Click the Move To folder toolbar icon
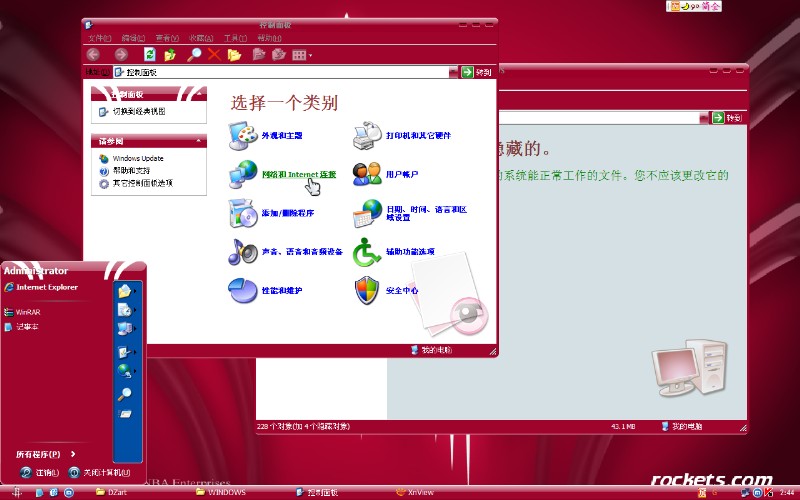This screenshot has height=500, width=800. 259,54
